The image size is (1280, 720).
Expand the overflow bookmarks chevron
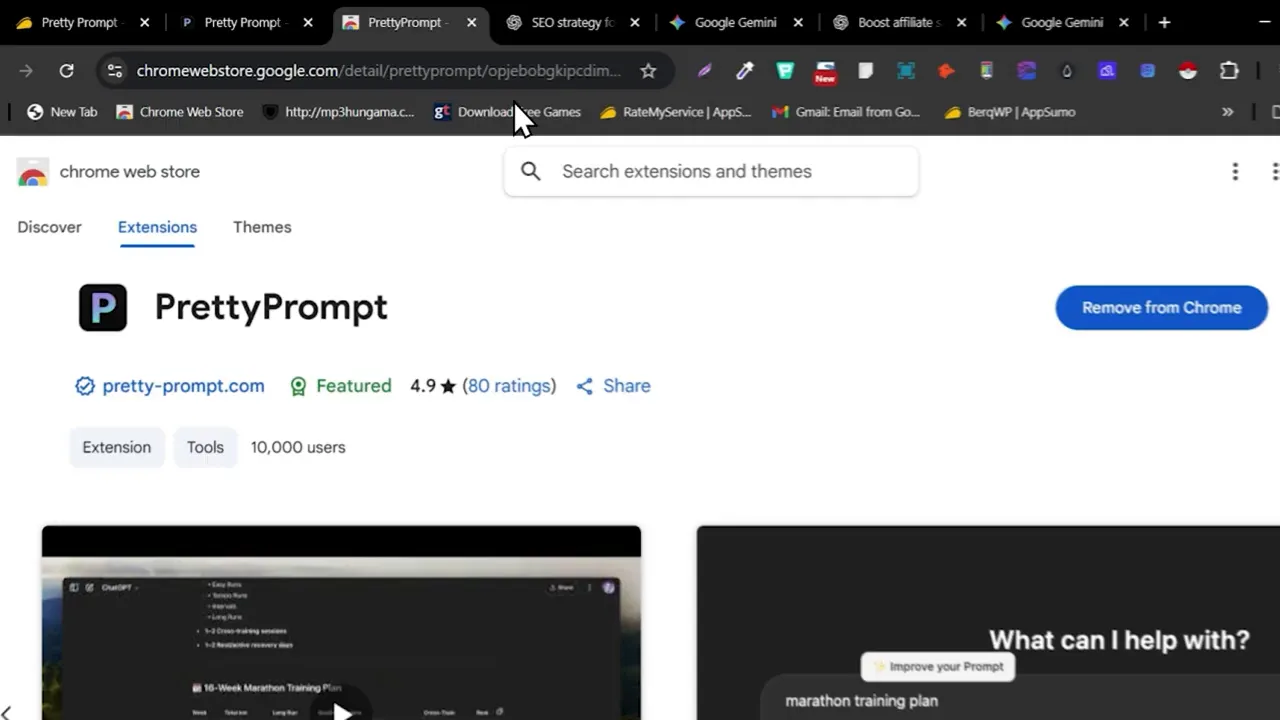pyautogui.click(x=1227, y=112)
